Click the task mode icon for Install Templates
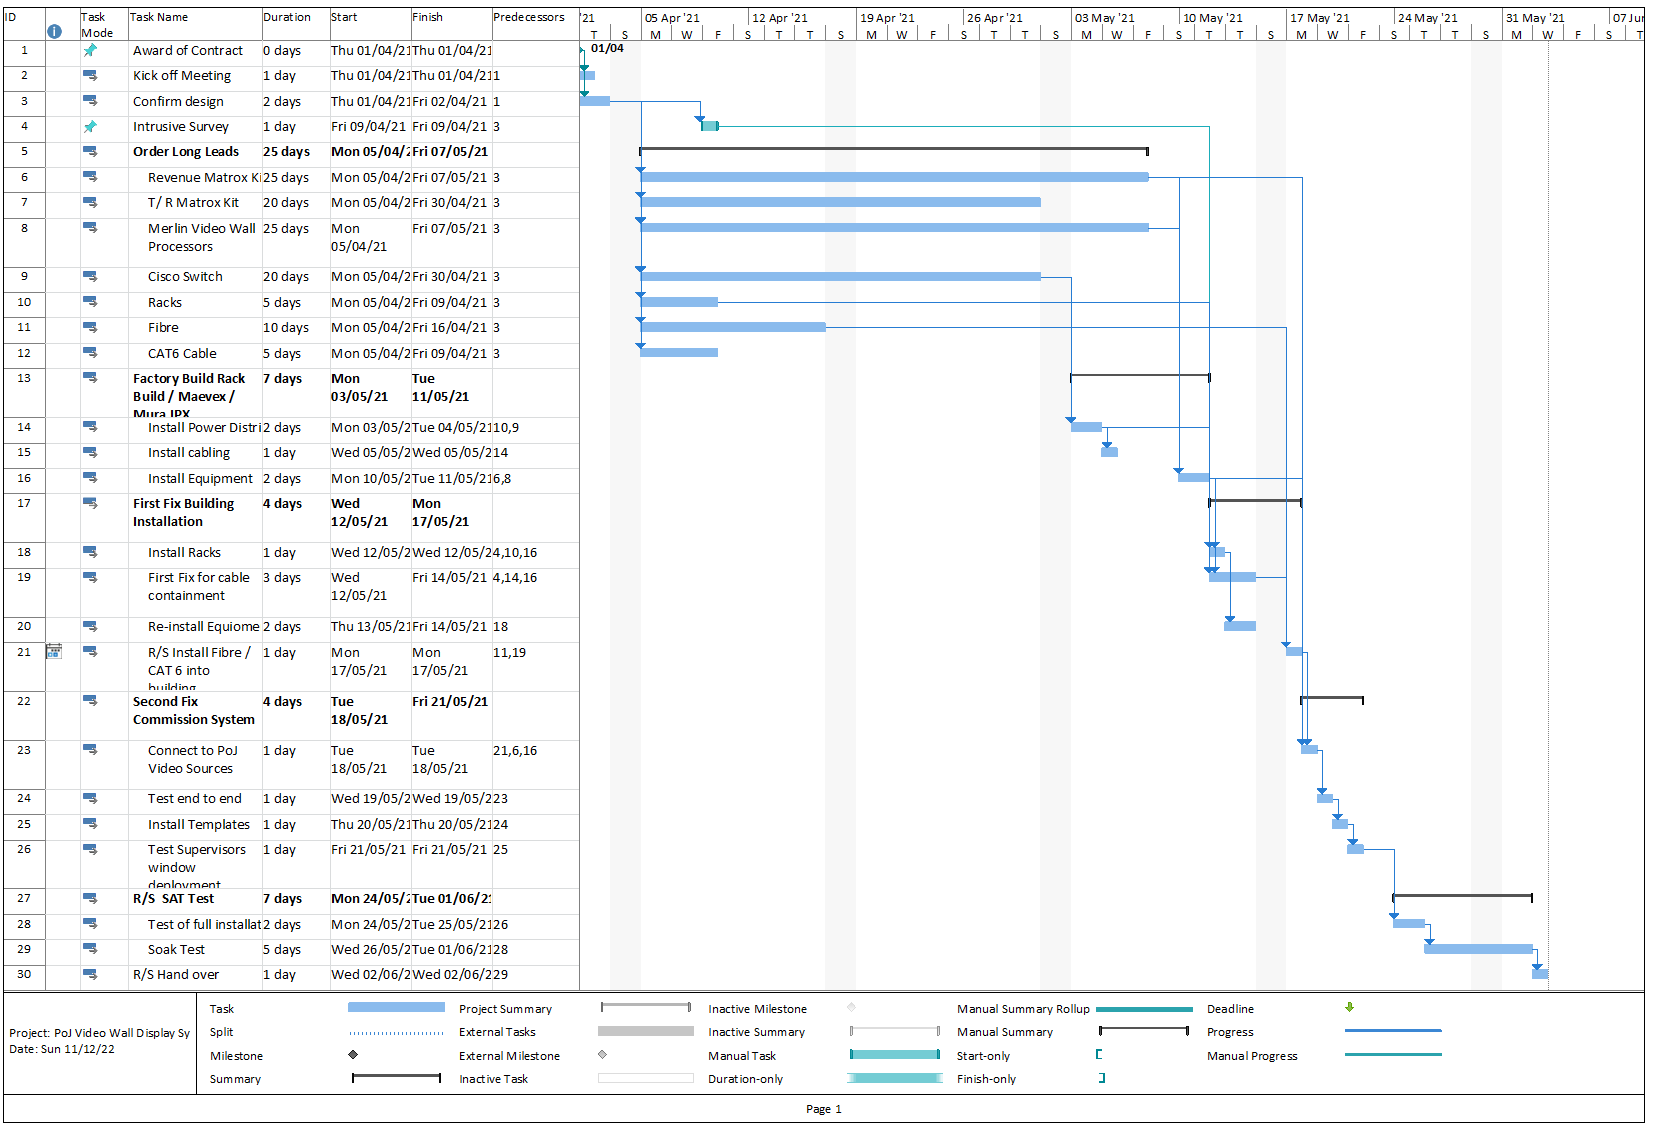This screenshot has width=1653, height=1133. tap(90, 824)
